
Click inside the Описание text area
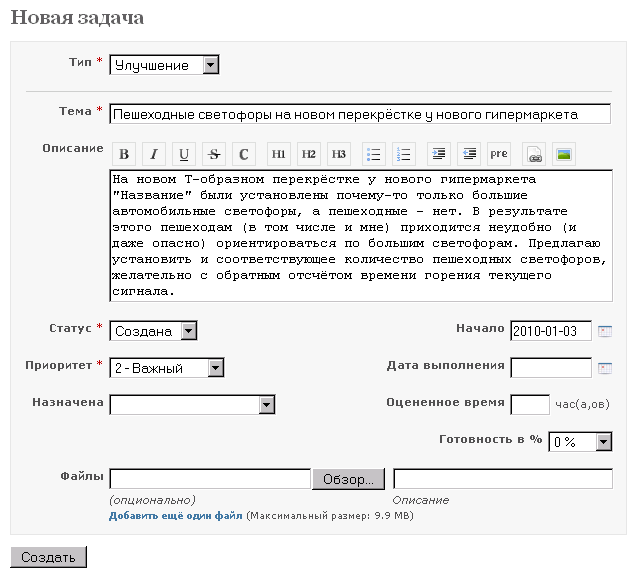point(361,236)
